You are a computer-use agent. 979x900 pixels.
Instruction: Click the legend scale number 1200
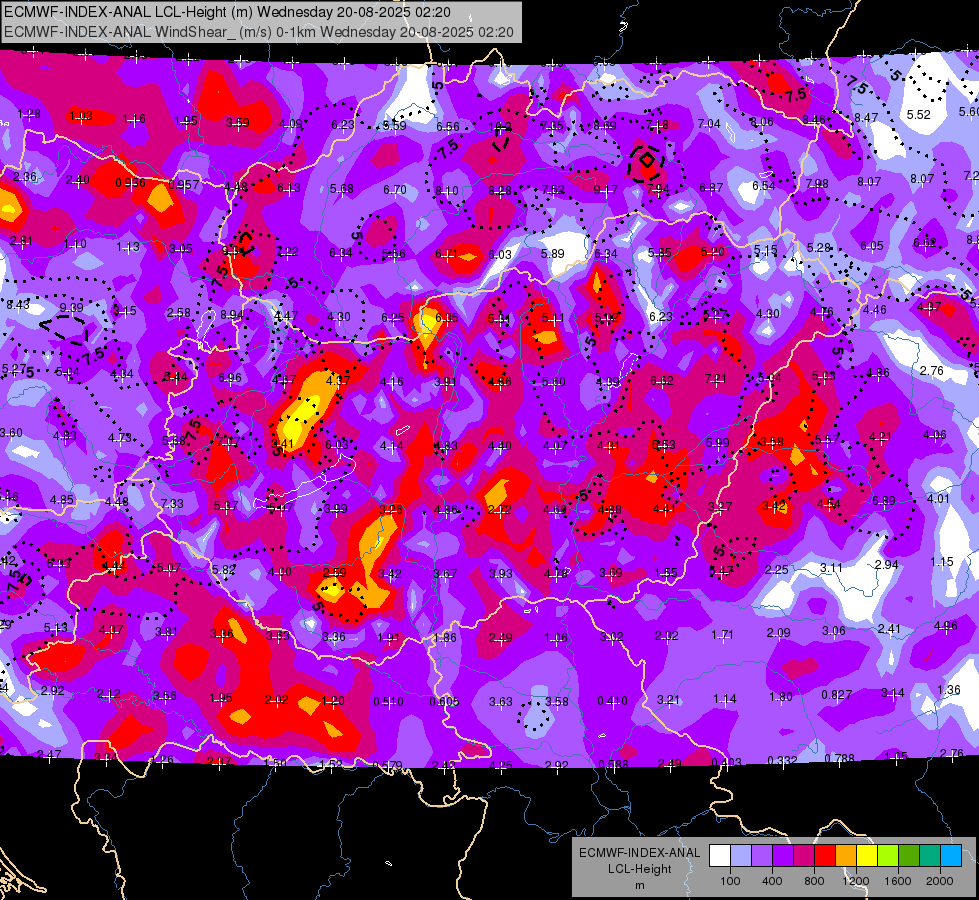[x=855, y=881]
